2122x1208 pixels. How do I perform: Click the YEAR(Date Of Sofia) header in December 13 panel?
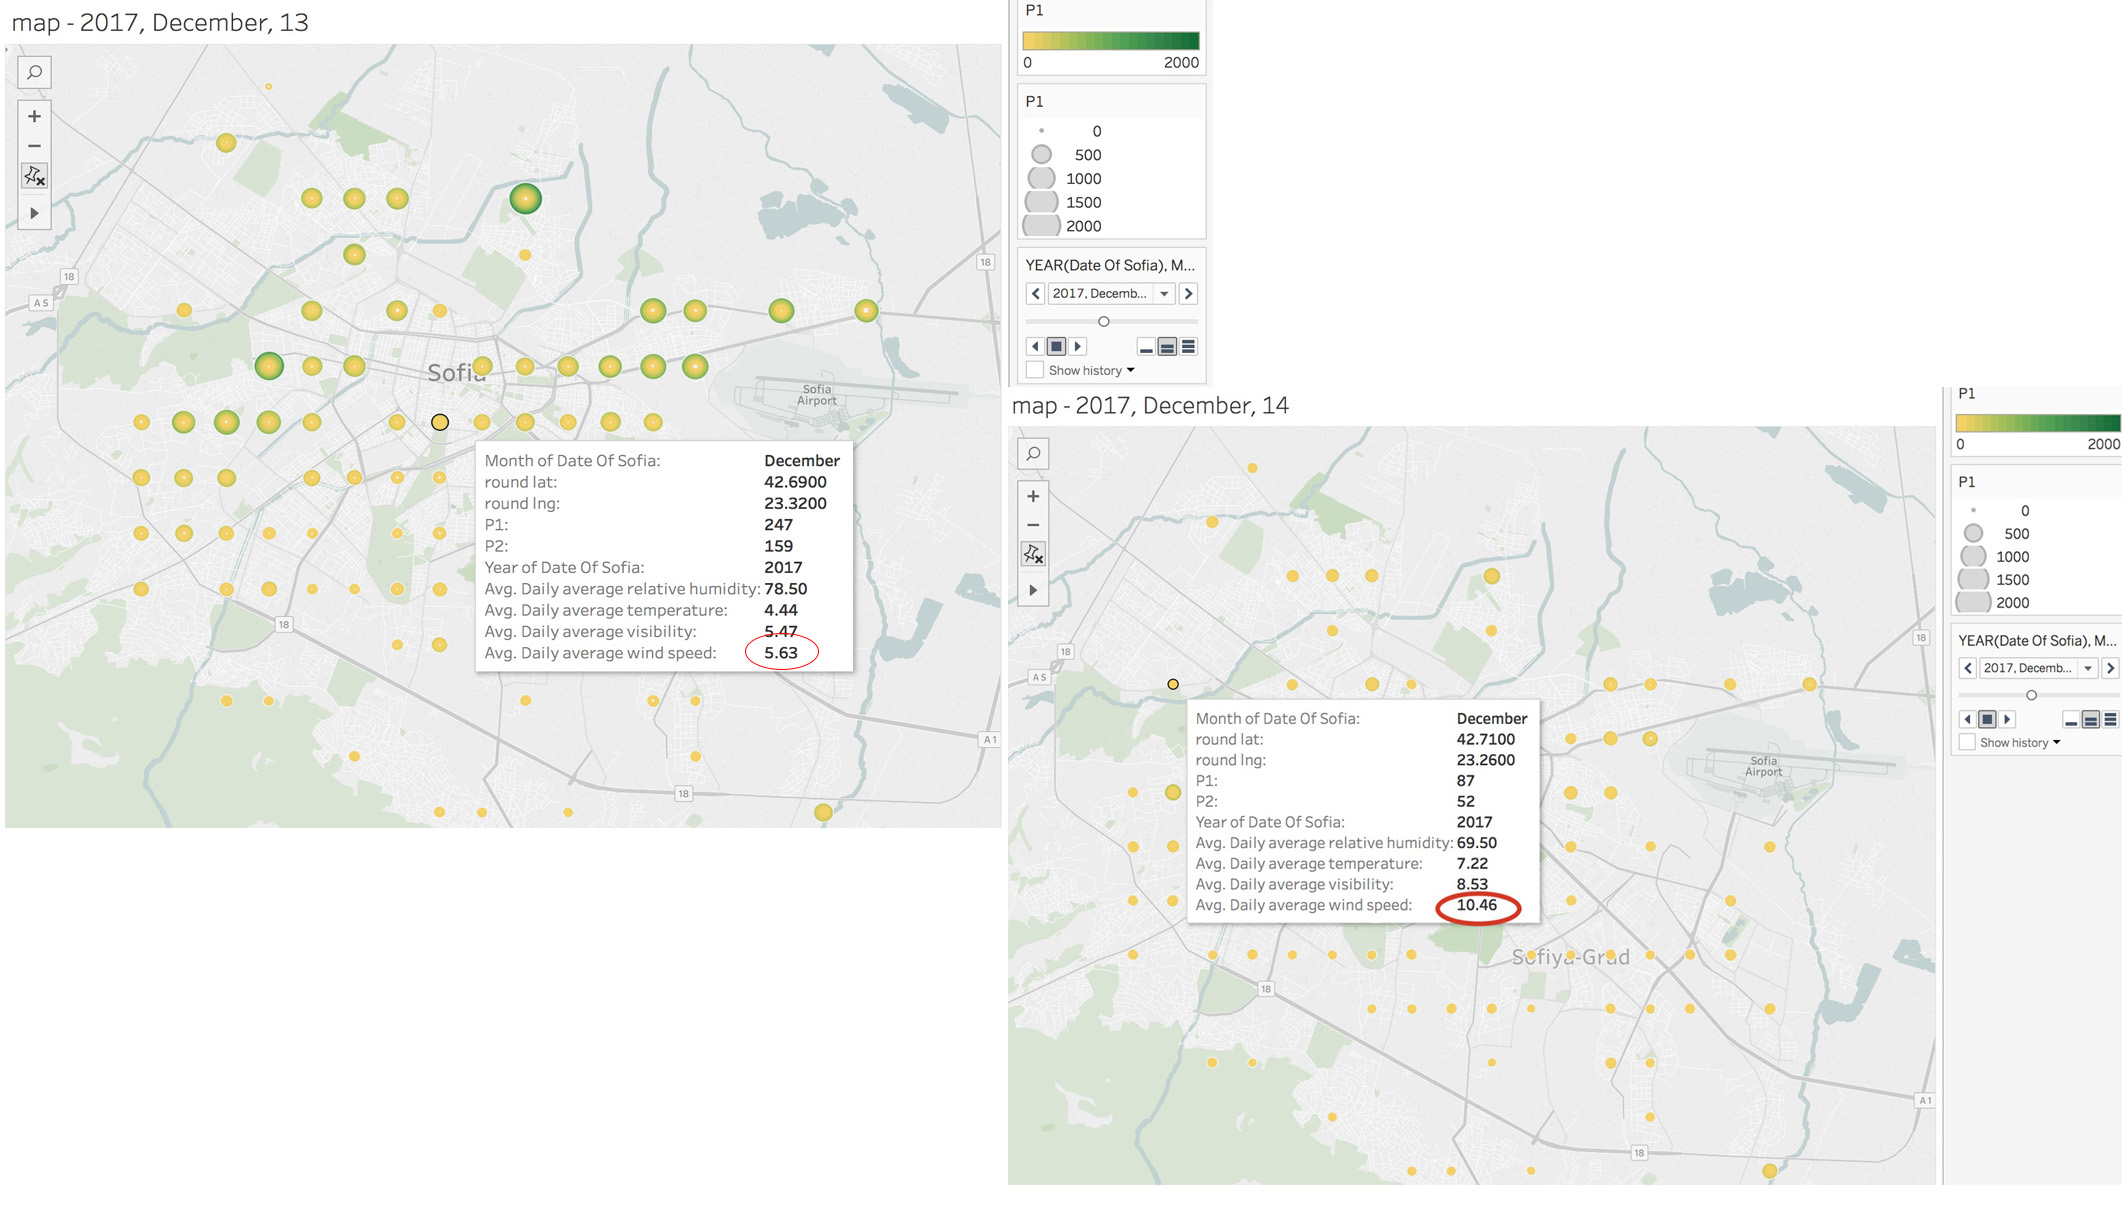tap(1110, 265)
